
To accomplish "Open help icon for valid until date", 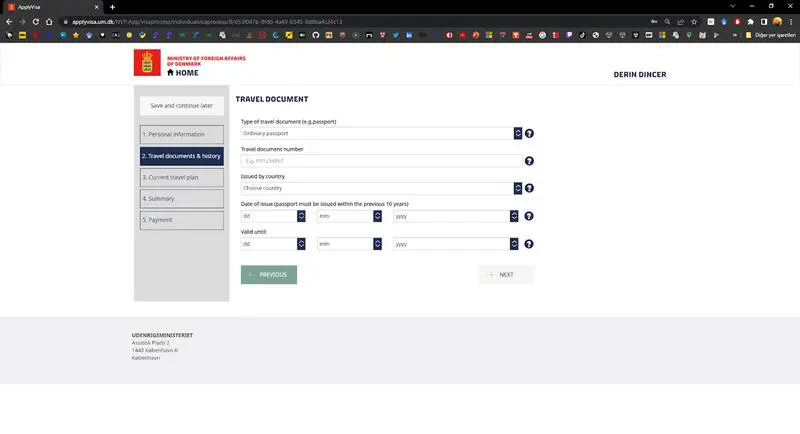I will (529, 244).
